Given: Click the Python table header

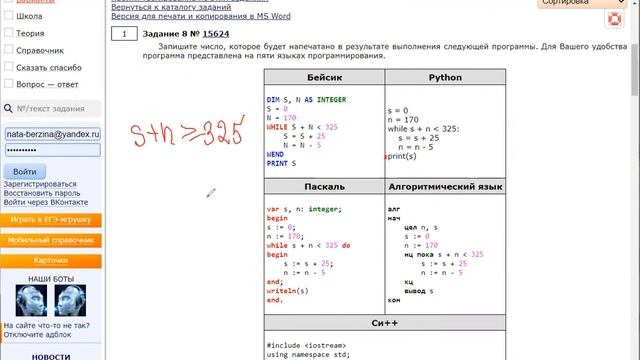Looking at the screenshot, I should point(445,77).
